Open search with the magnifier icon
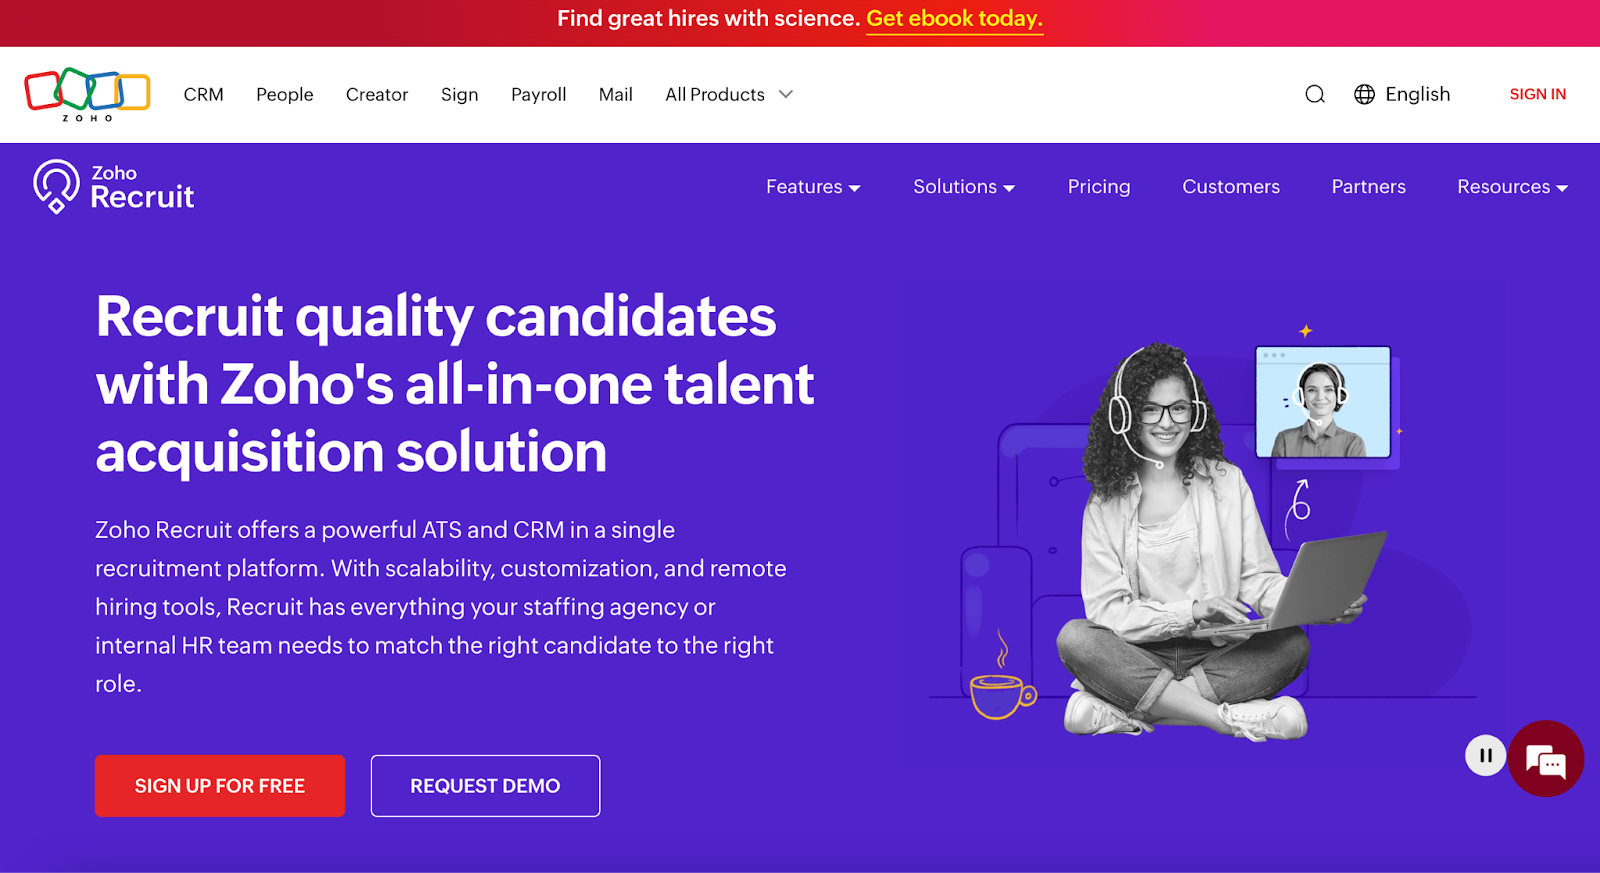Viewport: 1600px width, 873px height. tap(1314, 94)
